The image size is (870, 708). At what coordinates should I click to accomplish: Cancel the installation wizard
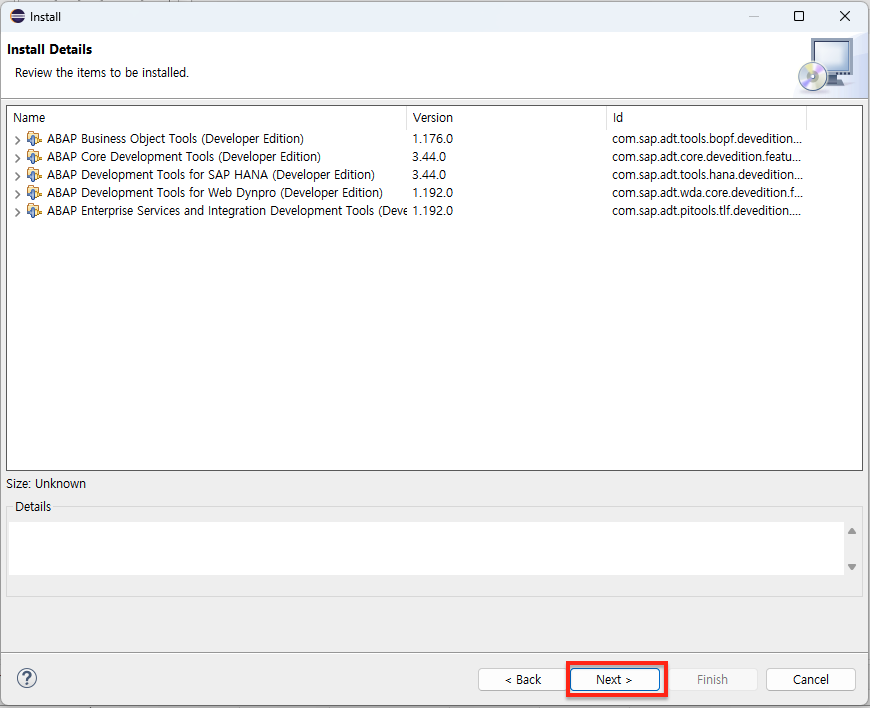click(x=811, y=679)
